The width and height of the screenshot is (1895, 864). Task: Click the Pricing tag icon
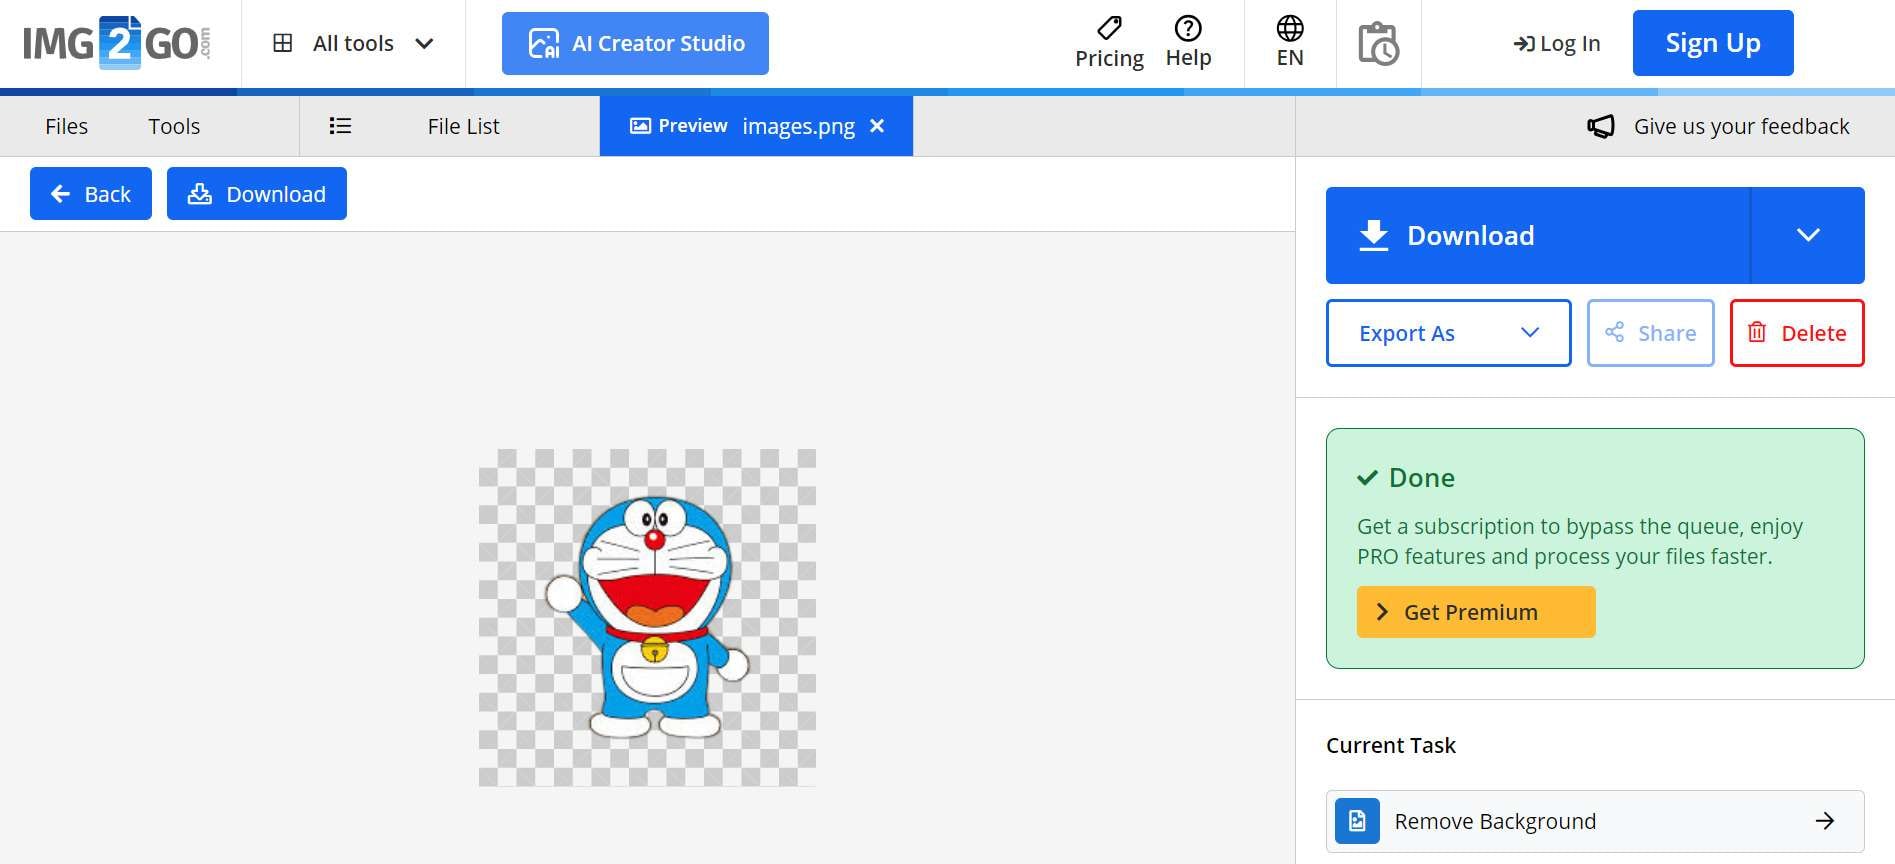coord(1109,27)
